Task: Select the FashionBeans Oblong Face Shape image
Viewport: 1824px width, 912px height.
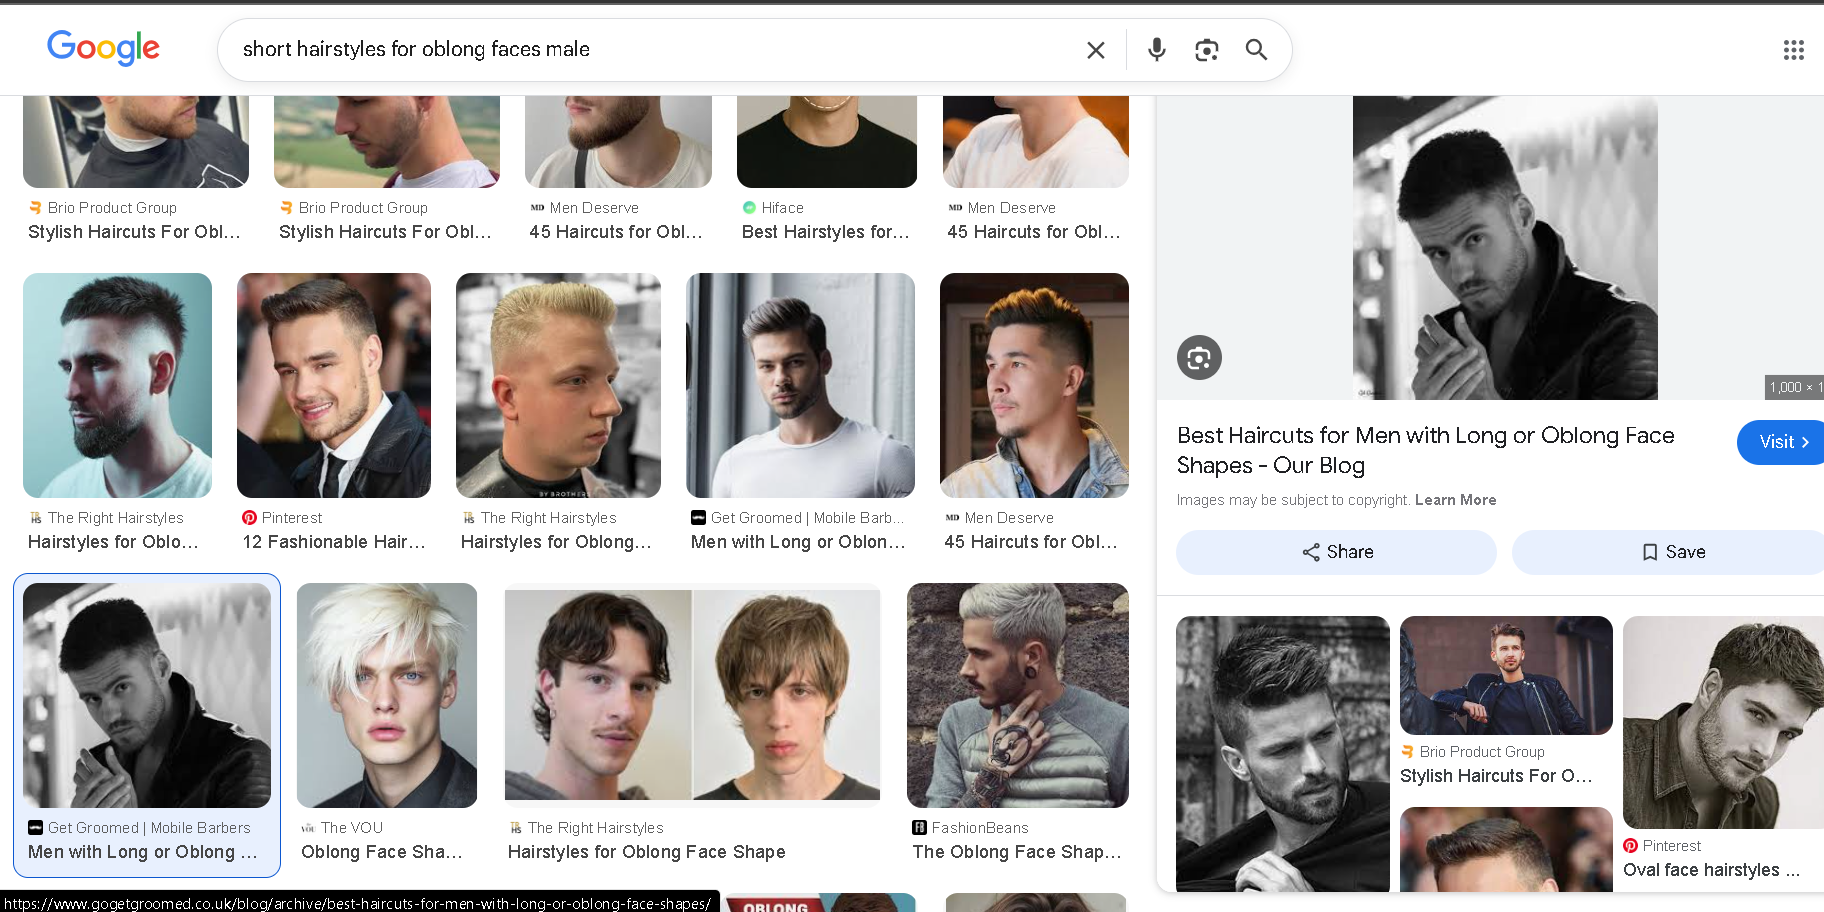Action: pos(1017,695)
